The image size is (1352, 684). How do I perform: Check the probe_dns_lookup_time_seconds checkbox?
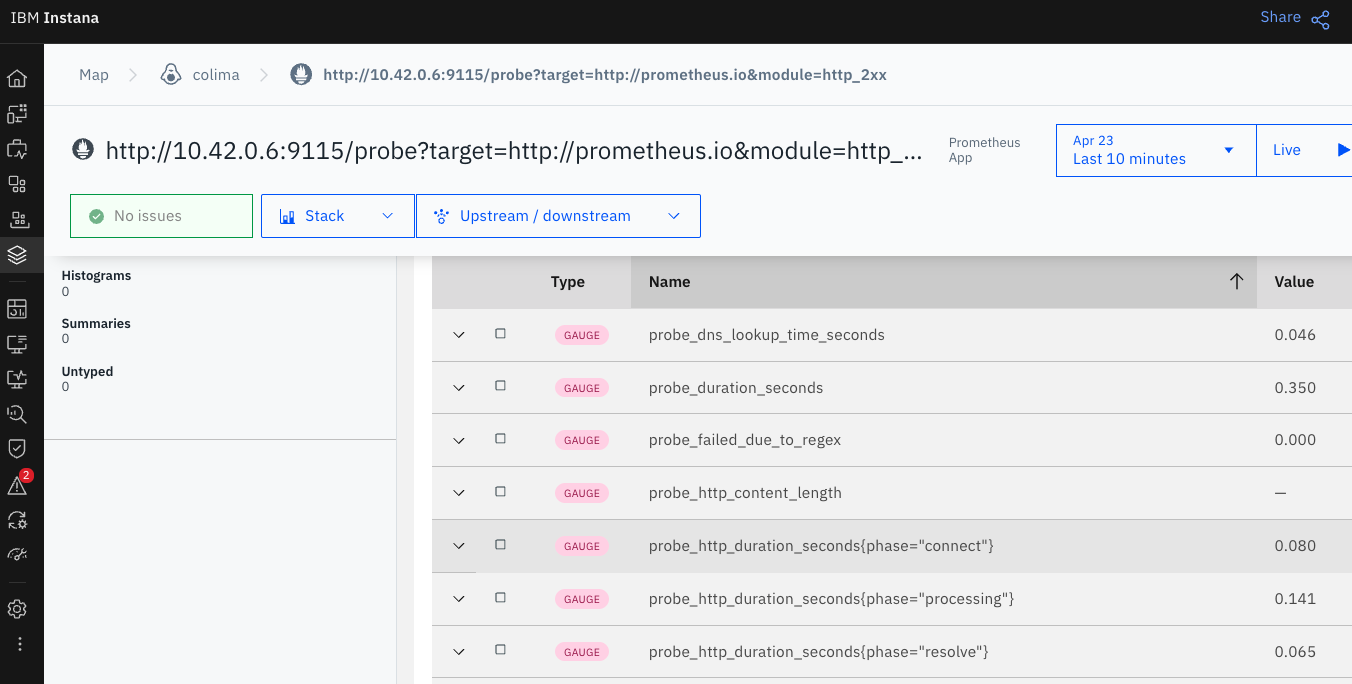(501, 334)
